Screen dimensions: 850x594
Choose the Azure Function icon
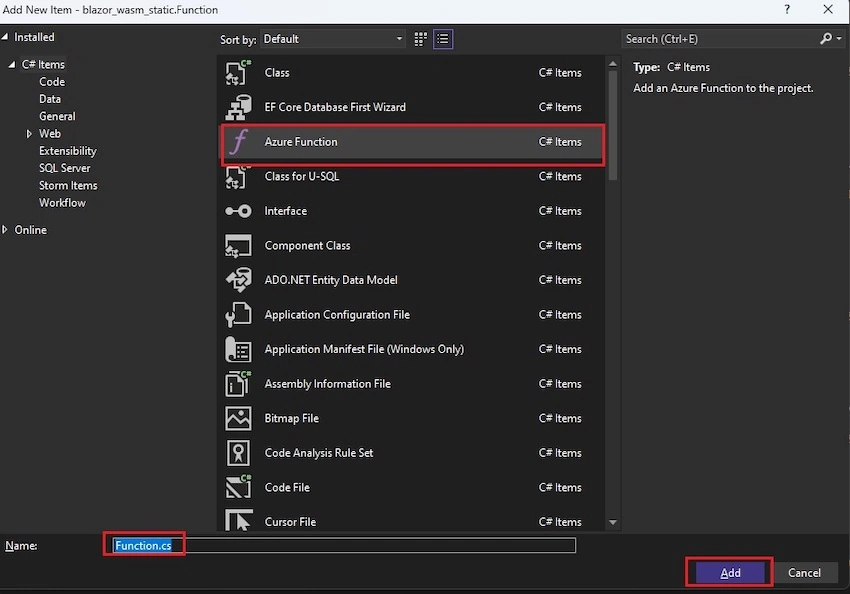[x=238, y=142]
